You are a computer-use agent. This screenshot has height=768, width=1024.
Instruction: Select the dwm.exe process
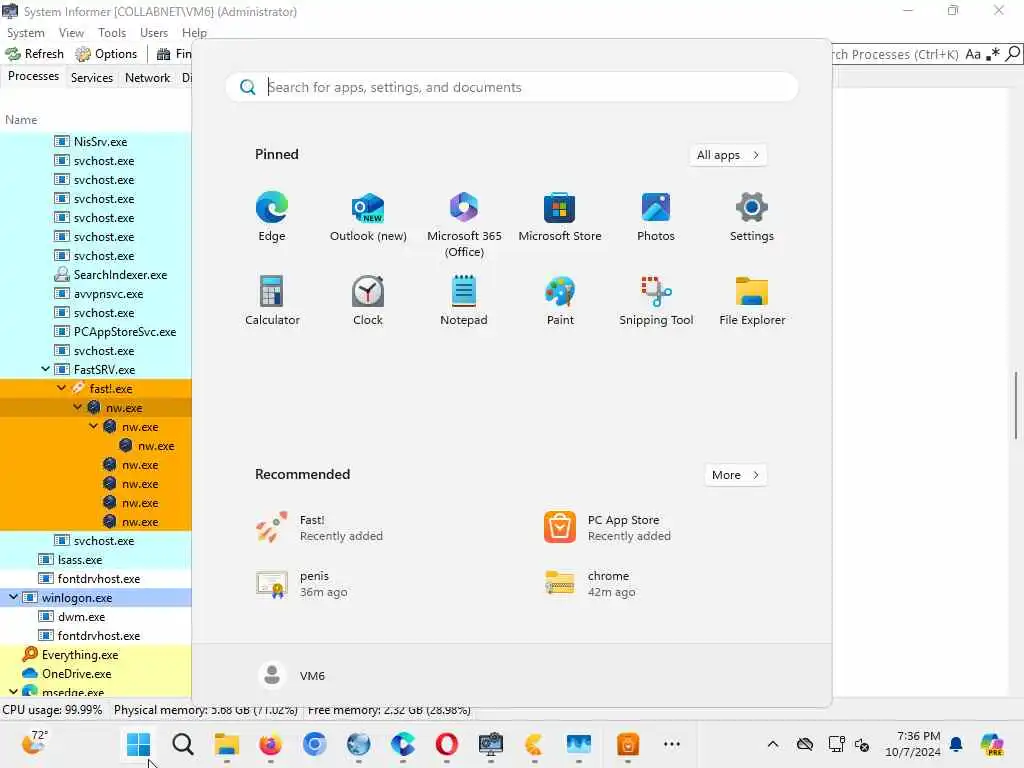[x=96, y=616]
